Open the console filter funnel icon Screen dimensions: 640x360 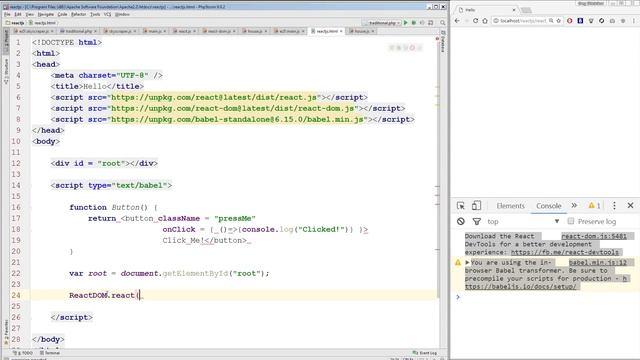point(476,221)
